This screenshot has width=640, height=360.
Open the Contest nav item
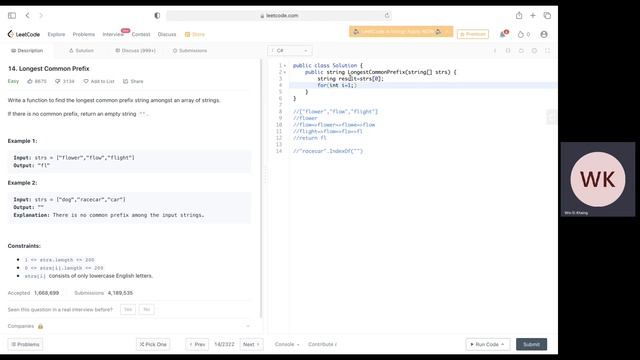click(x=141, y=34)
